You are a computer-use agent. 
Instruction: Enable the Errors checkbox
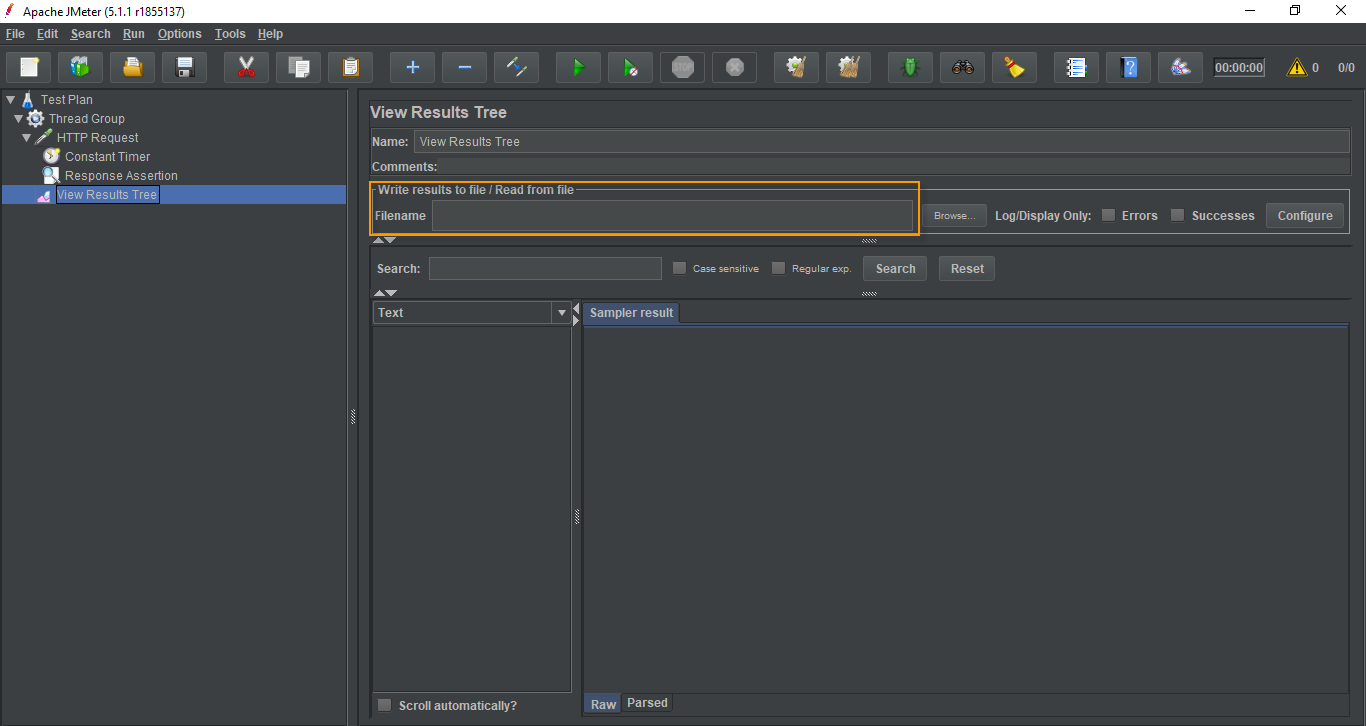1108,215
